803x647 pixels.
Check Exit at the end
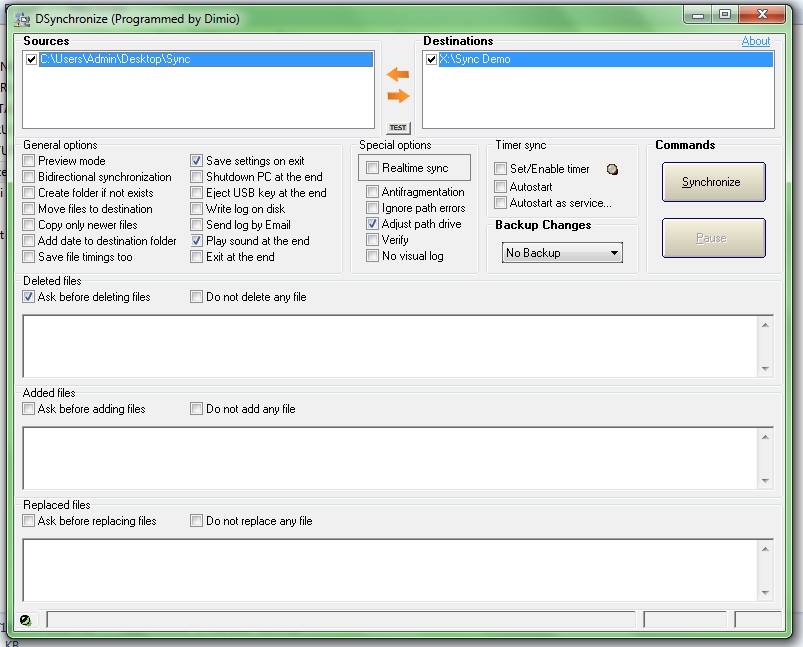click(x=196, y=257)
